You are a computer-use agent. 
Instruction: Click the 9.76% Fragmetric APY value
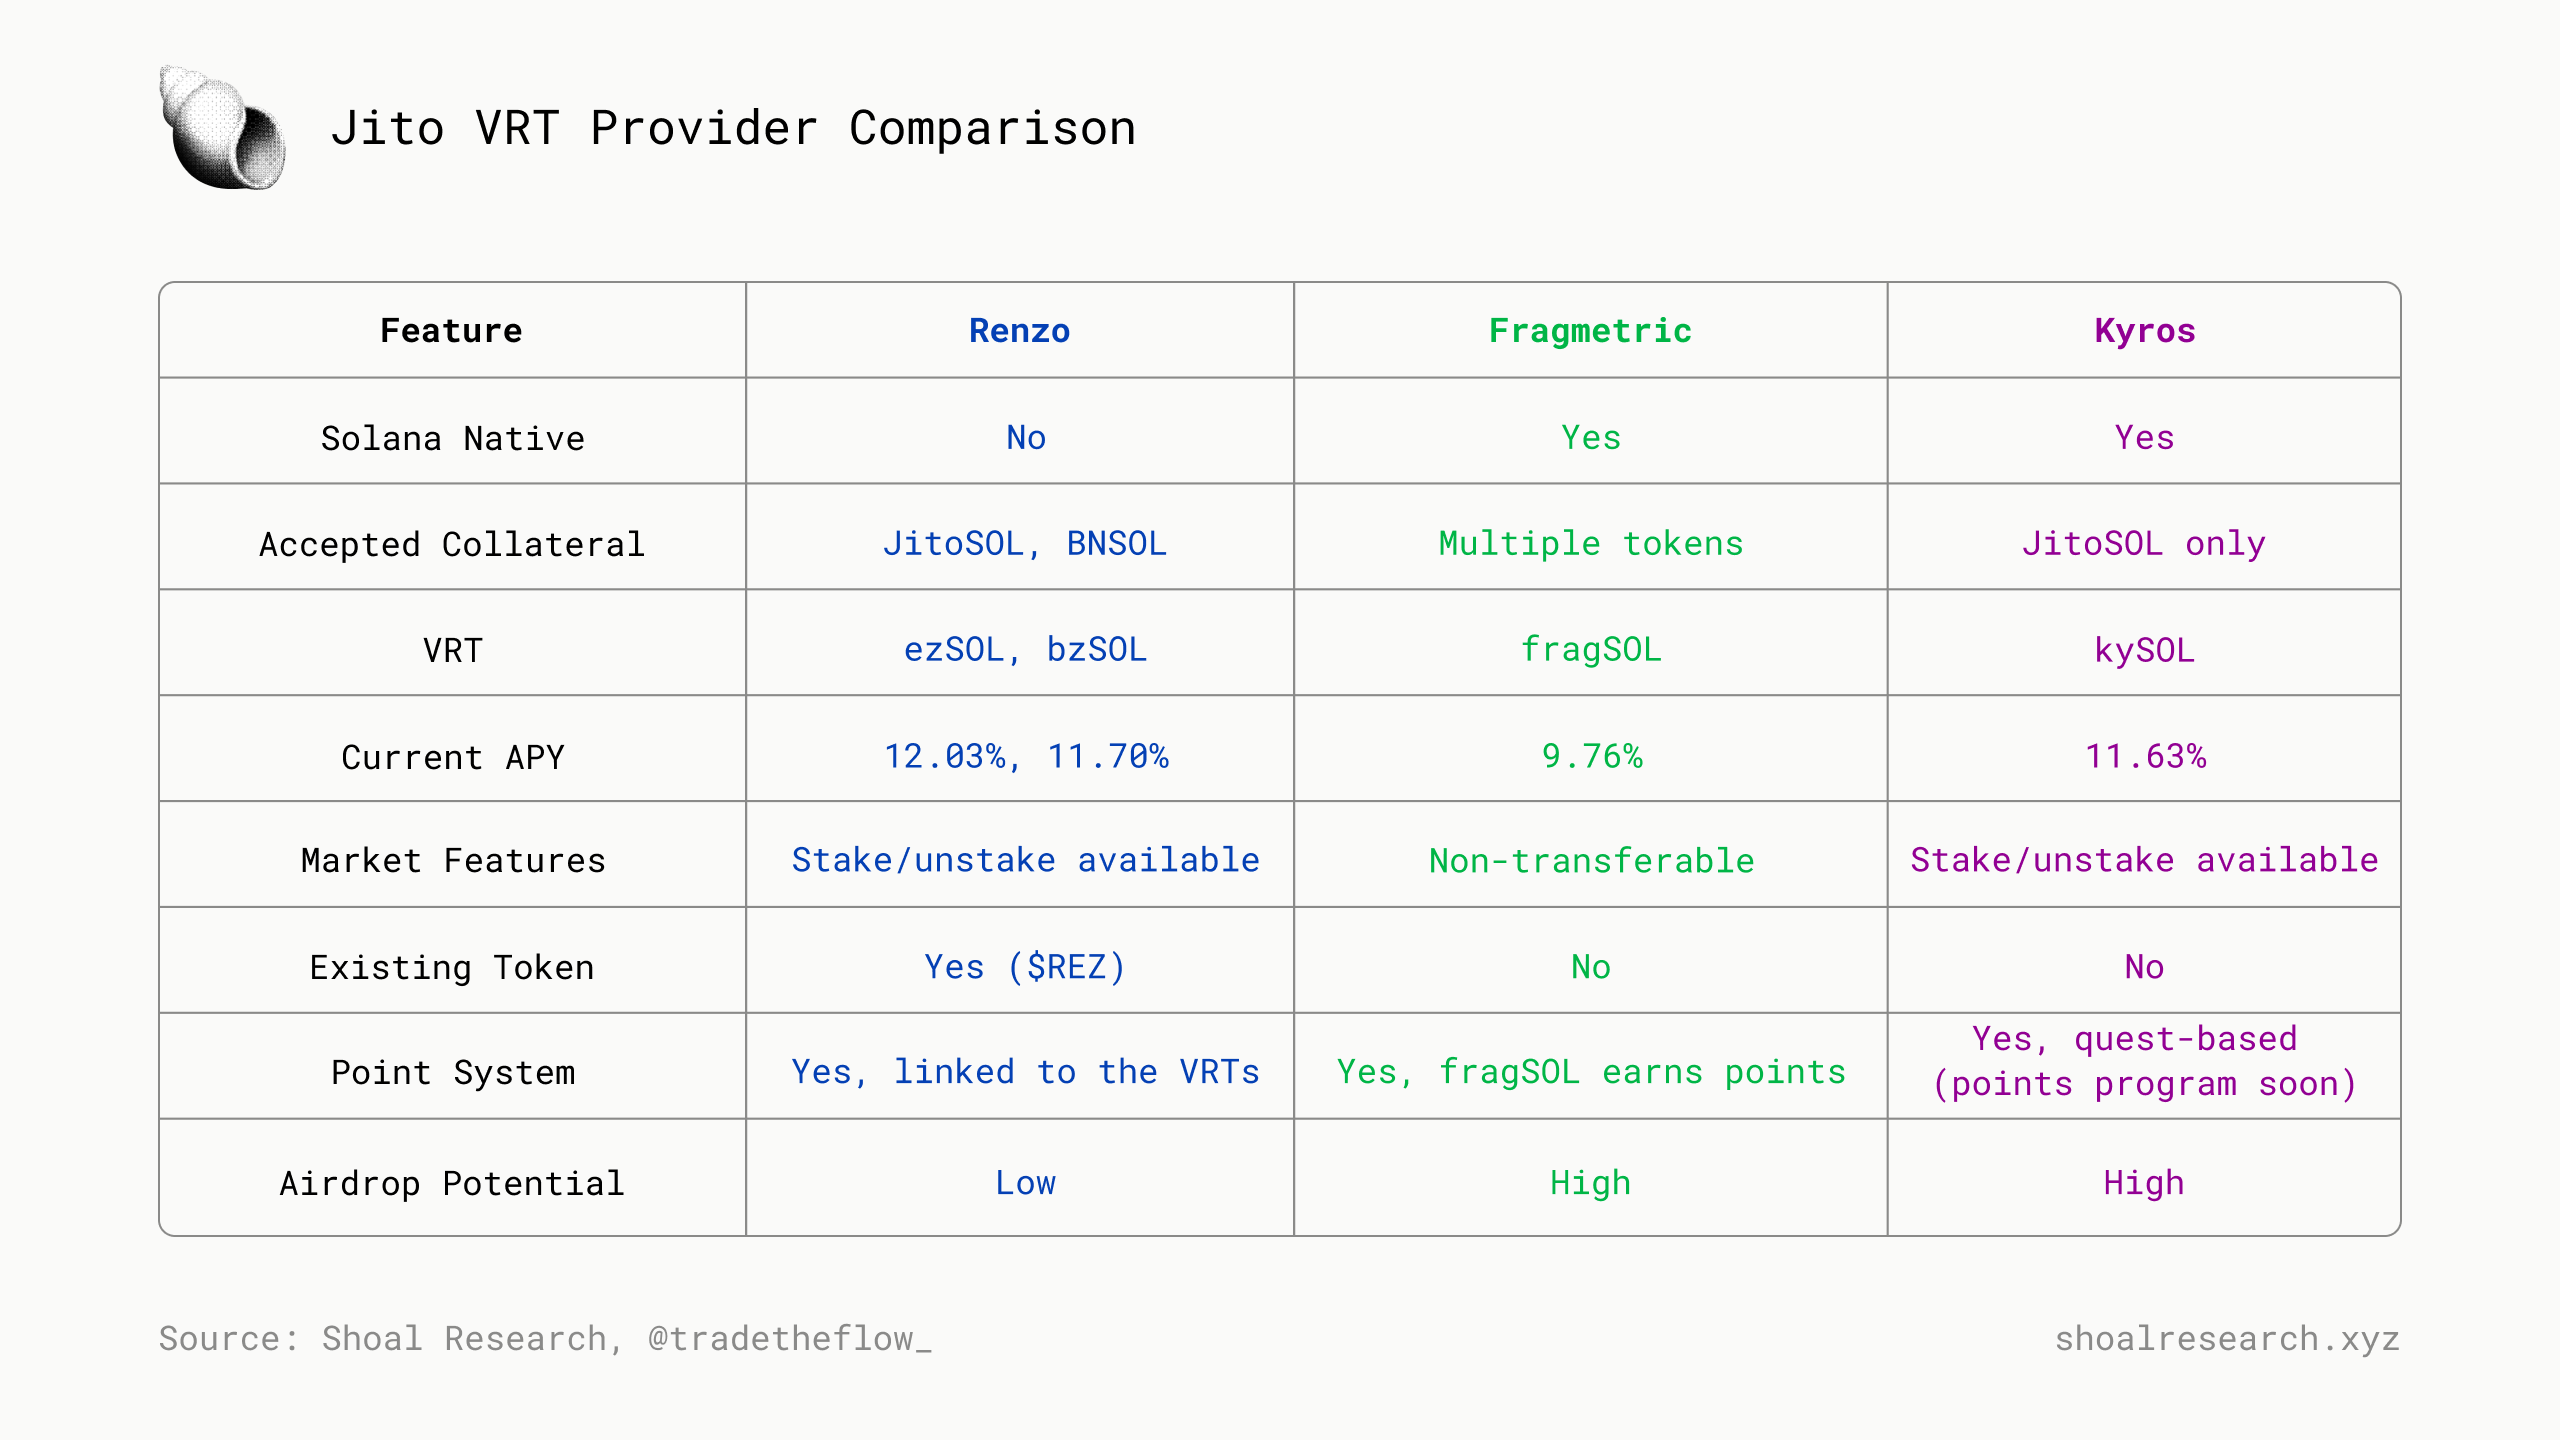pyautogui.click(x=1591, y=756)
